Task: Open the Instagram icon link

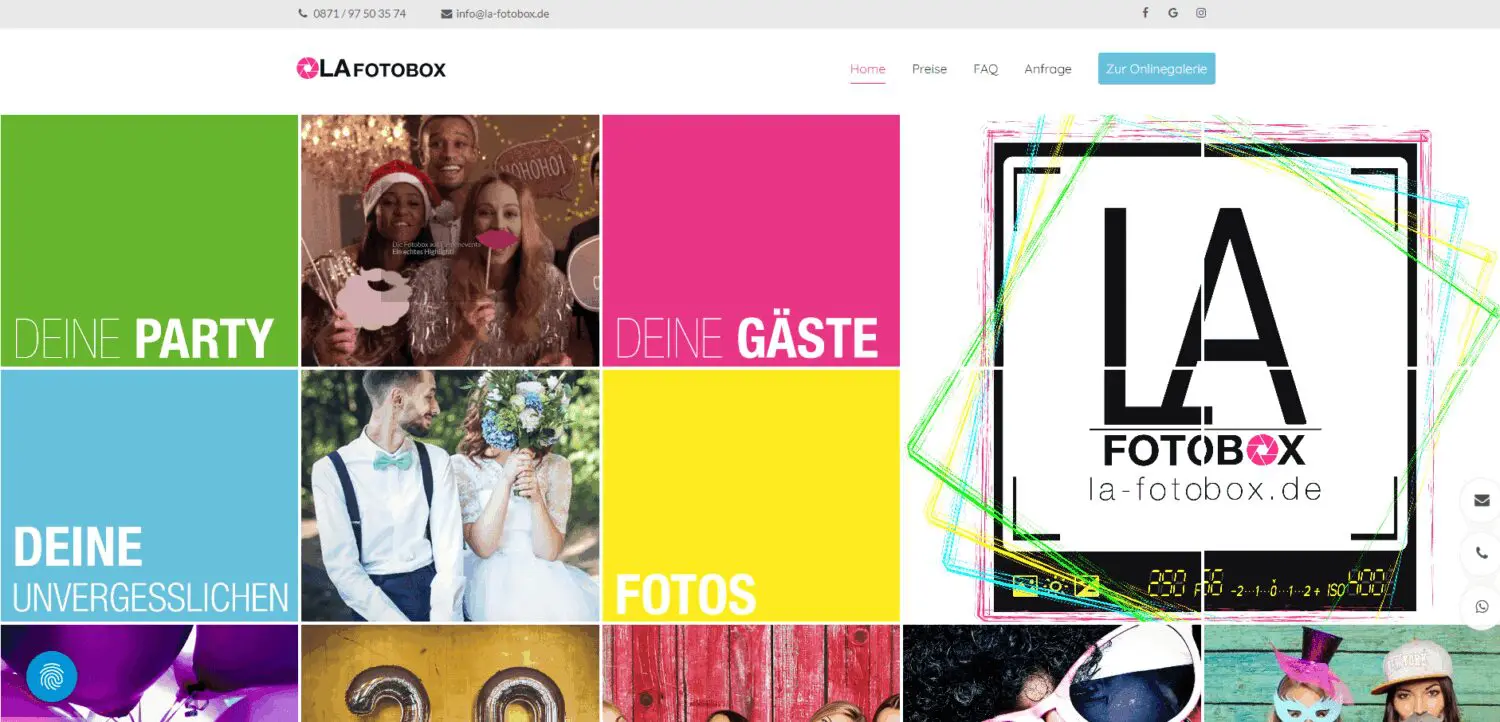Action: coord(1201,13)
